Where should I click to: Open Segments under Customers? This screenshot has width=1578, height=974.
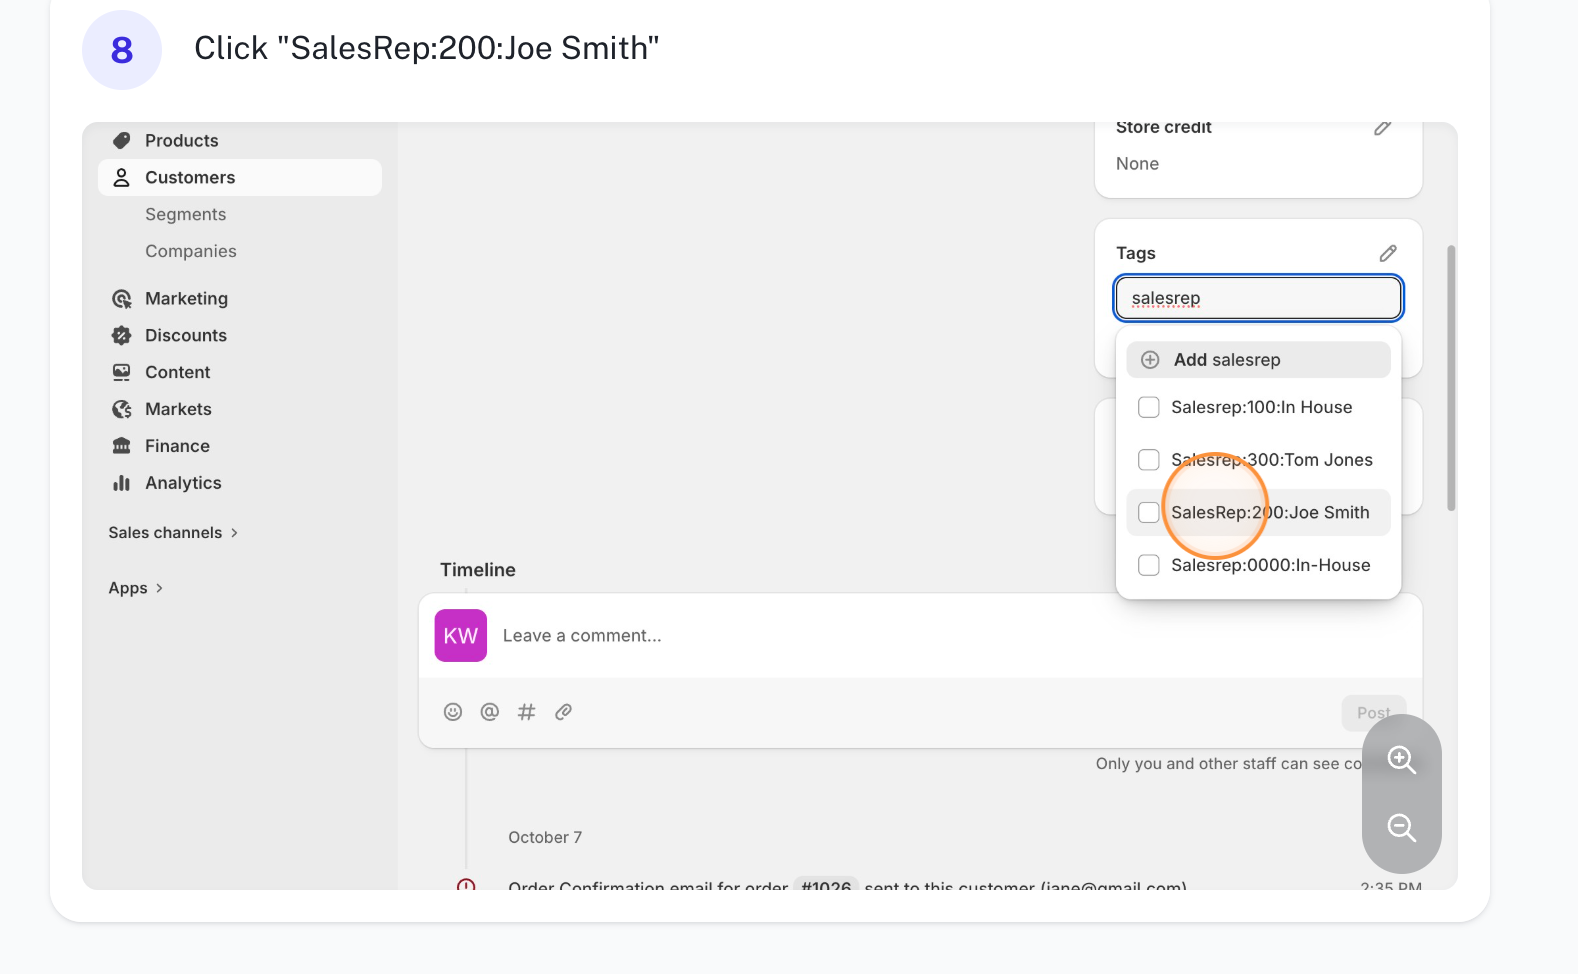(185, 214)
